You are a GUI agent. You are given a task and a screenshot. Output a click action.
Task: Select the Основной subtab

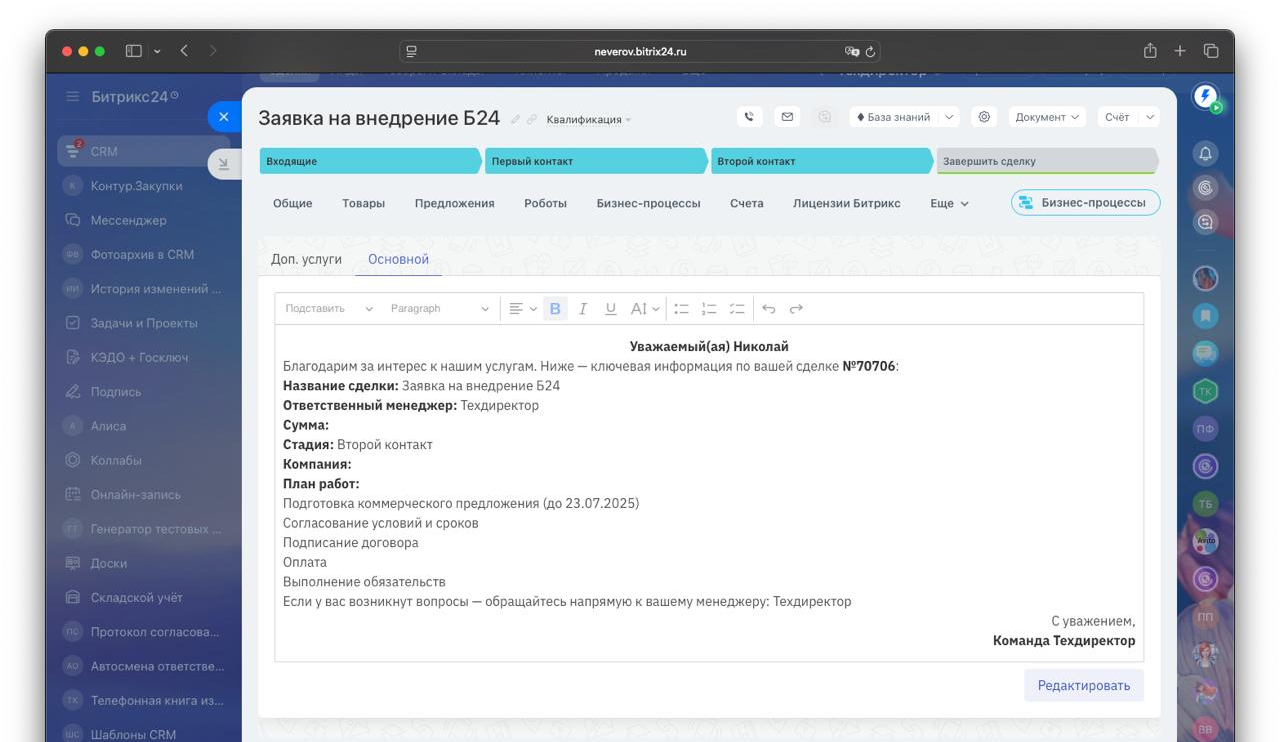point(398,259)
